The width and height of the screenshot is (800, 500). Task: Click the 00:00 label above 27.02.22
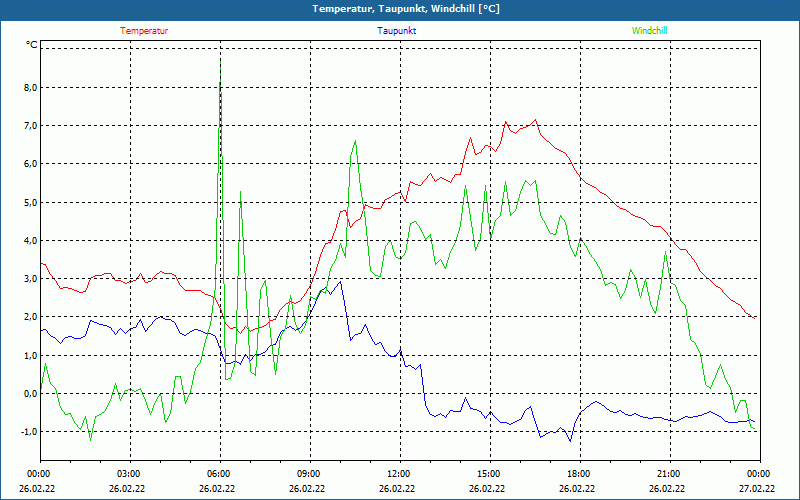point(760,474)
